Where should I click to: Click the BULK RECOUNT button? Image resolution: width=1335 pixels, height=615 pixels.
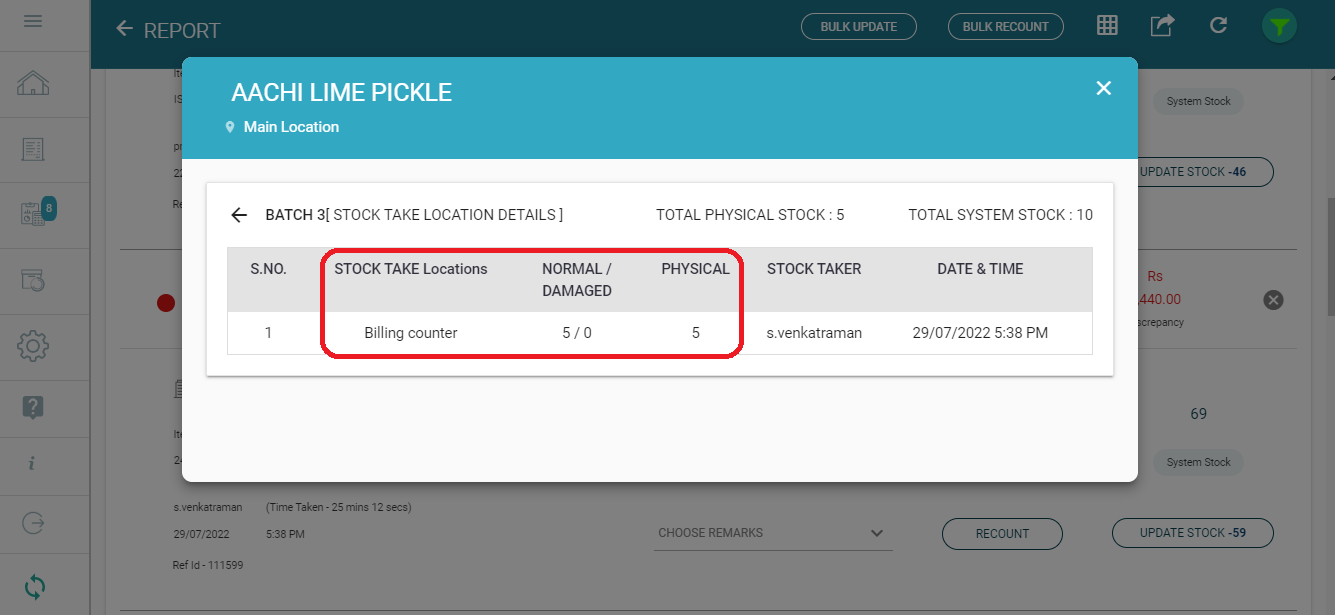pyautogui.click(x=1005, y=27)
